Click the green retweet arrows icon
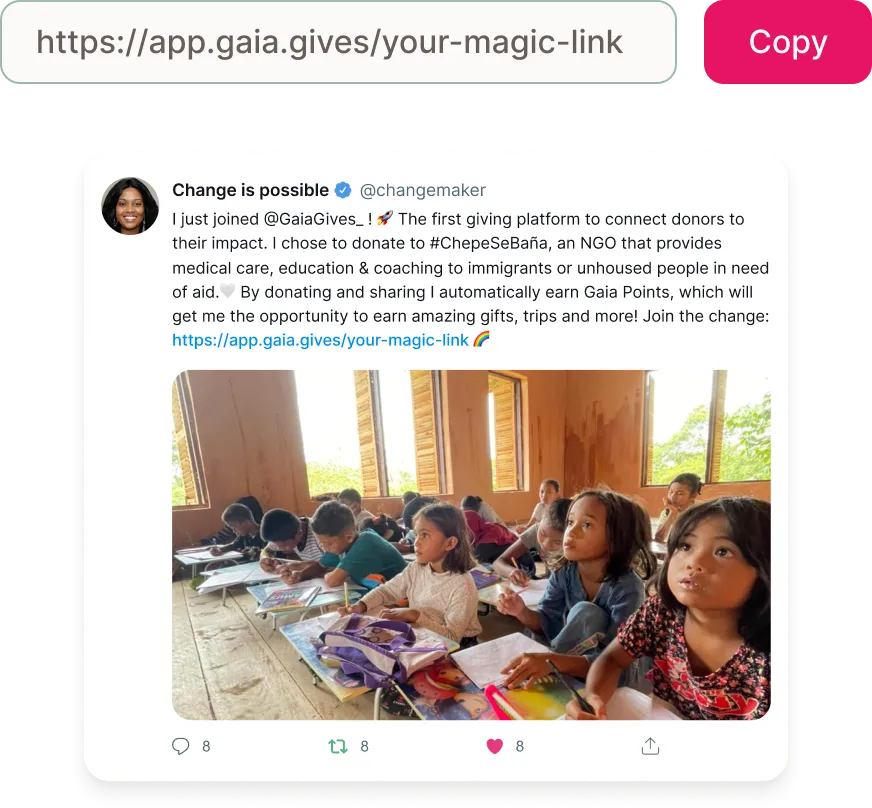The width and height of the screenshot is (872, 808). [x=338, y=746]
